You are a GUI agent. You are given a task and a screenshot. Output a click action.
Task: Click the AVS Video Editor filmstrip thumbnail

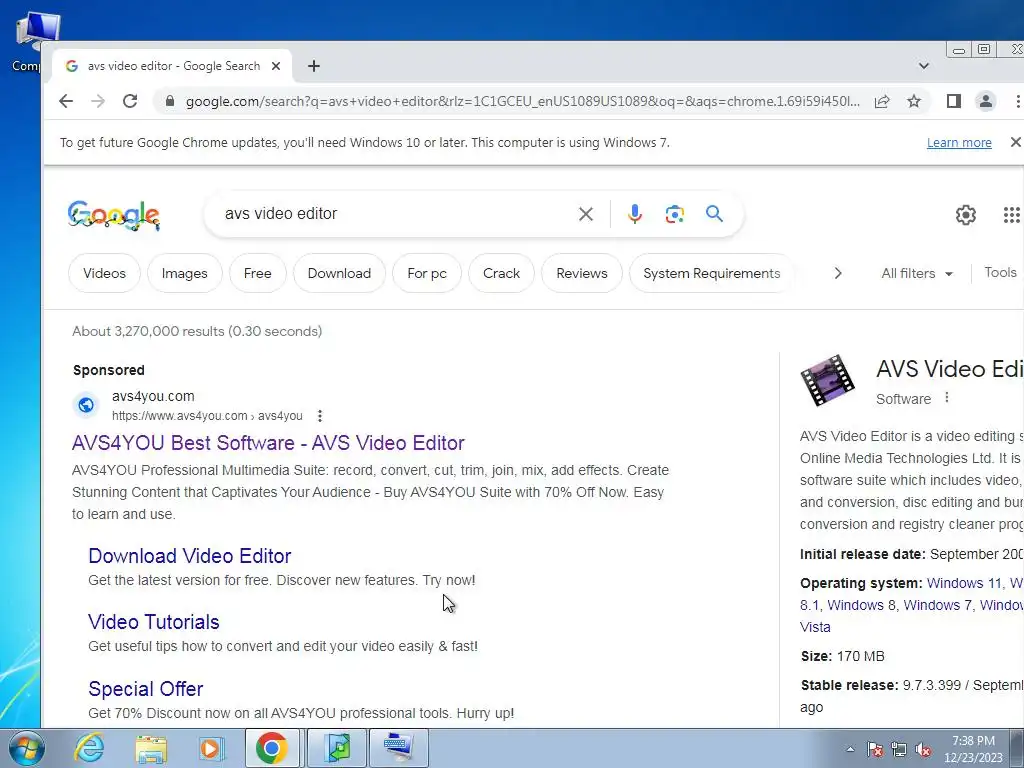[827, 381]
